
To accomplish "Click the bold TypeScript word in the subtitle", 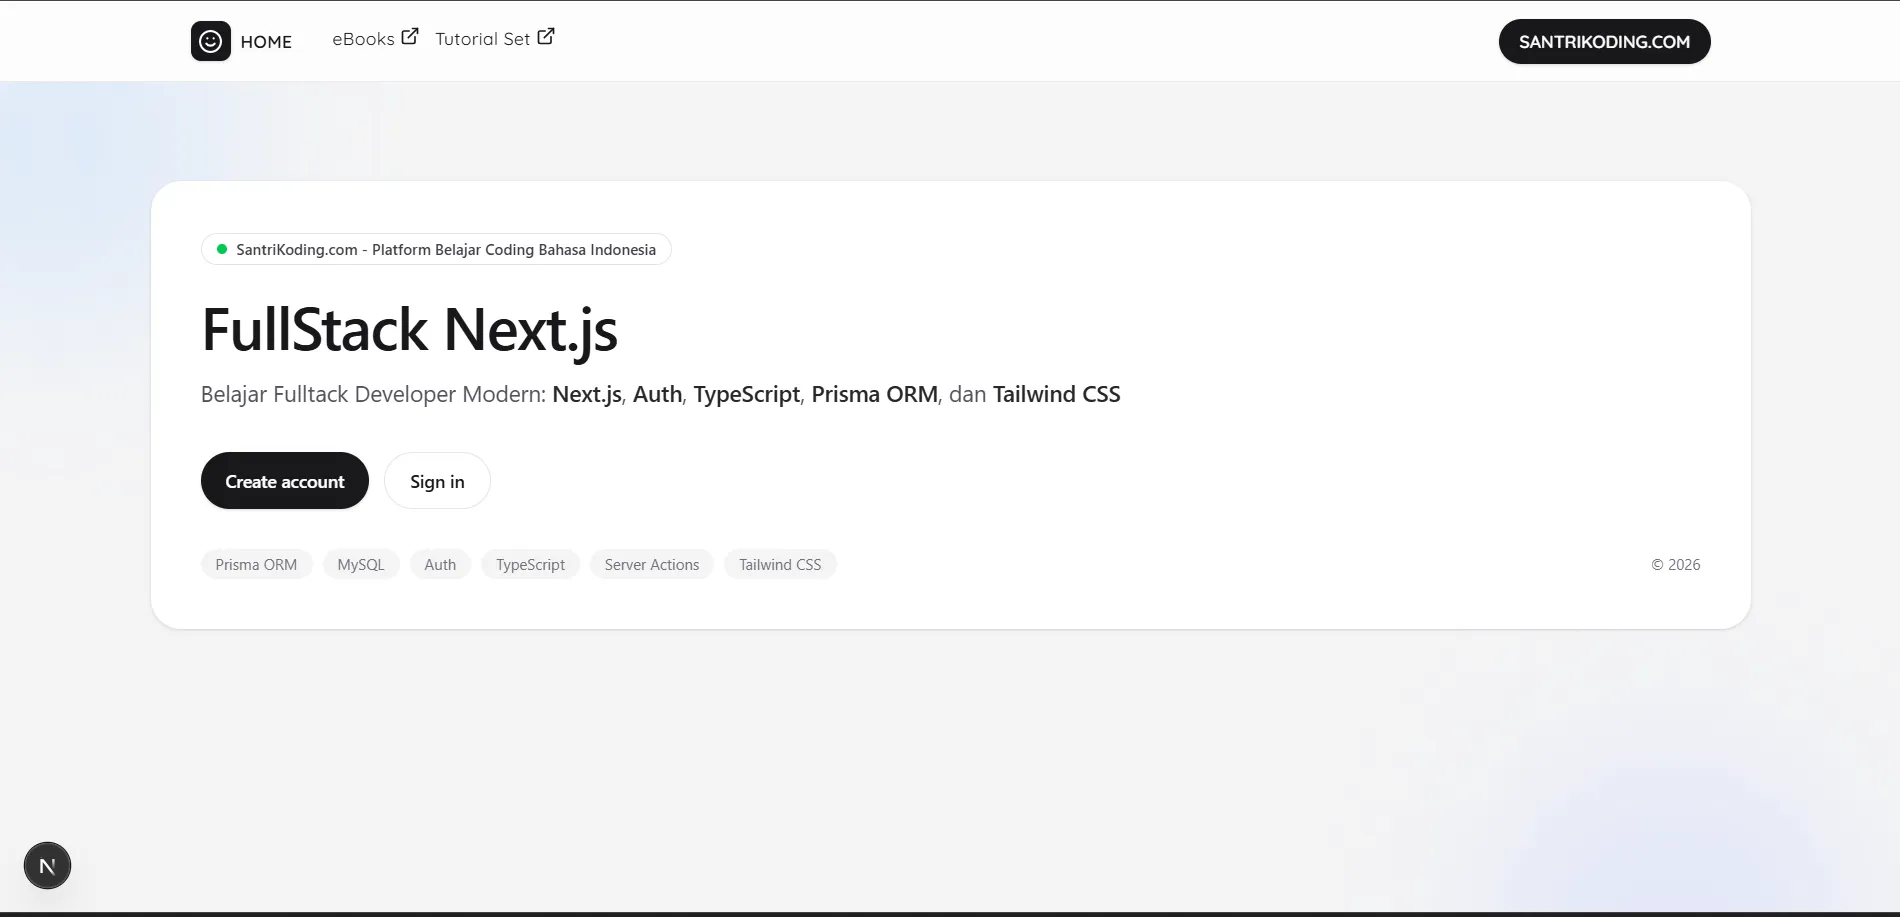I will coord(747,395).
